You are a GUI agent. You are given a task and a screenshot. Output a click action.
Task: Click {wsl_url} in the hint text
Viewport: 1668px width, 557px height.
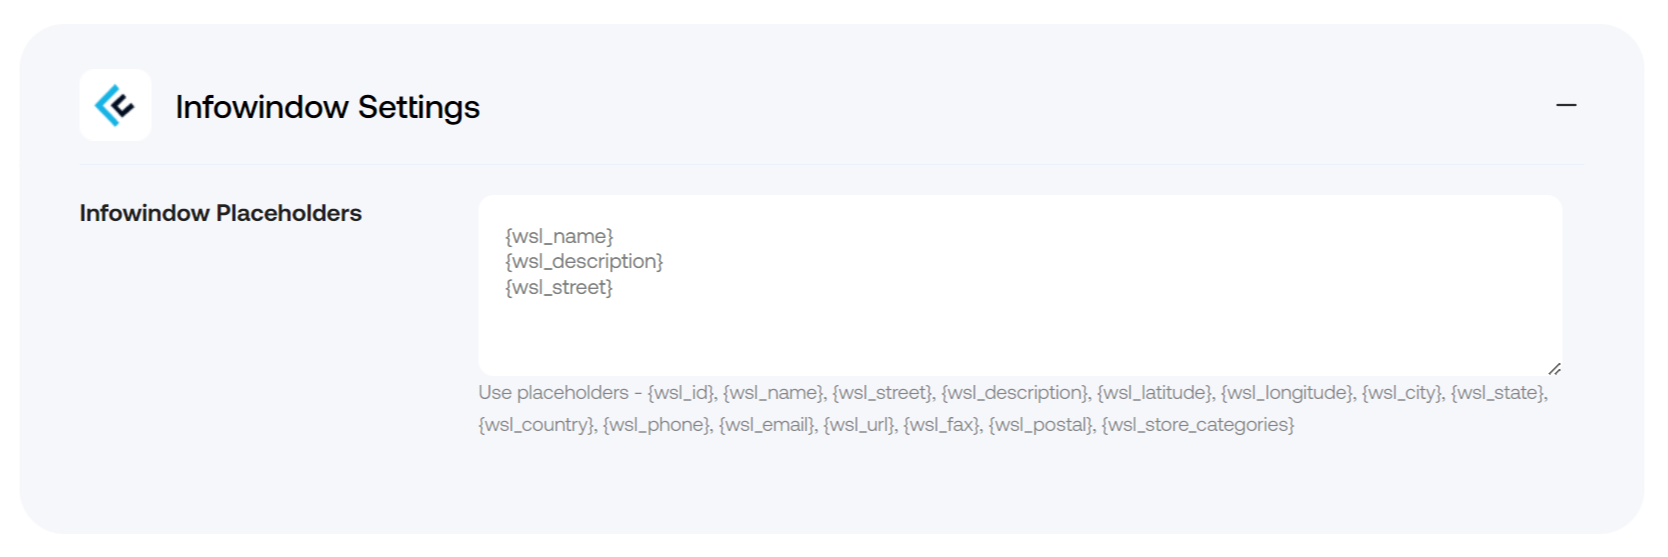click(x=858, y=425)
